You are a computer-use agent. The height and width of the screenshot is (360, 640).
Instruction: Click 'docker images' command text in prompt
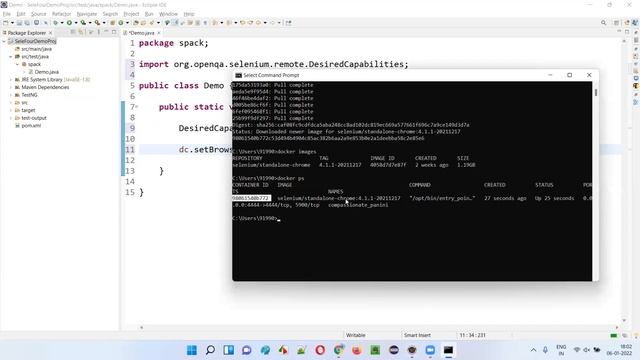[x=296, y=151]
